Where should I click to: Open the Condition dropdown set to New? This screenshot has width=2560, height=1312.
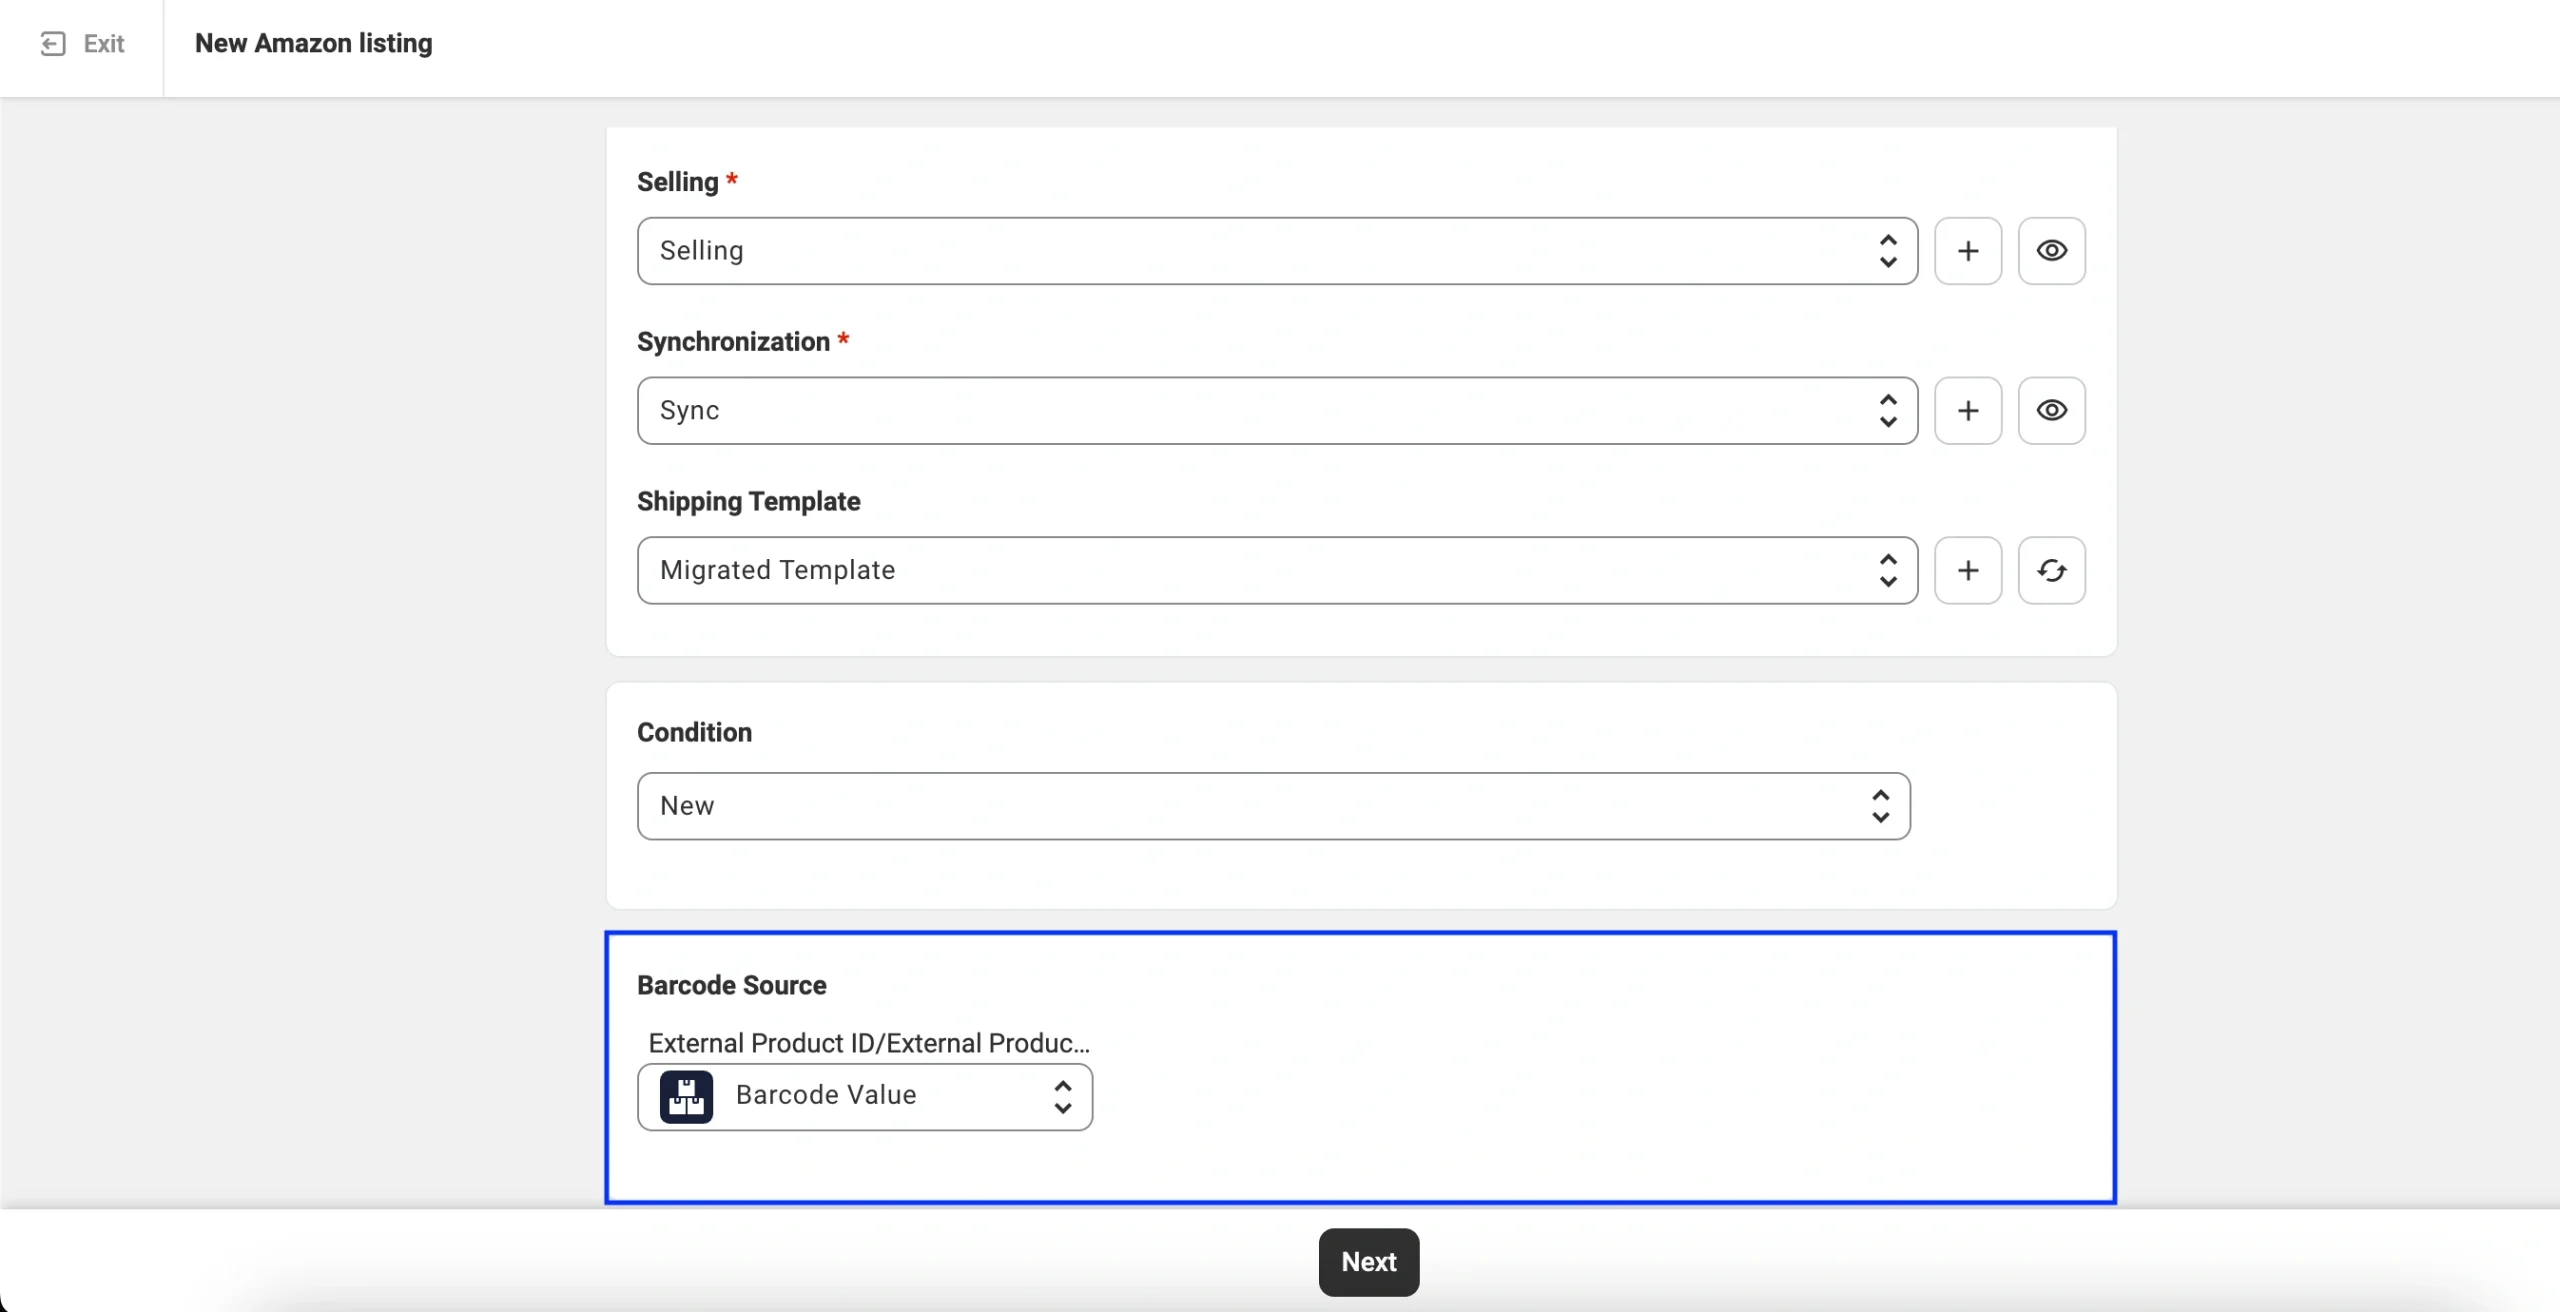(x=1272, y=806)
